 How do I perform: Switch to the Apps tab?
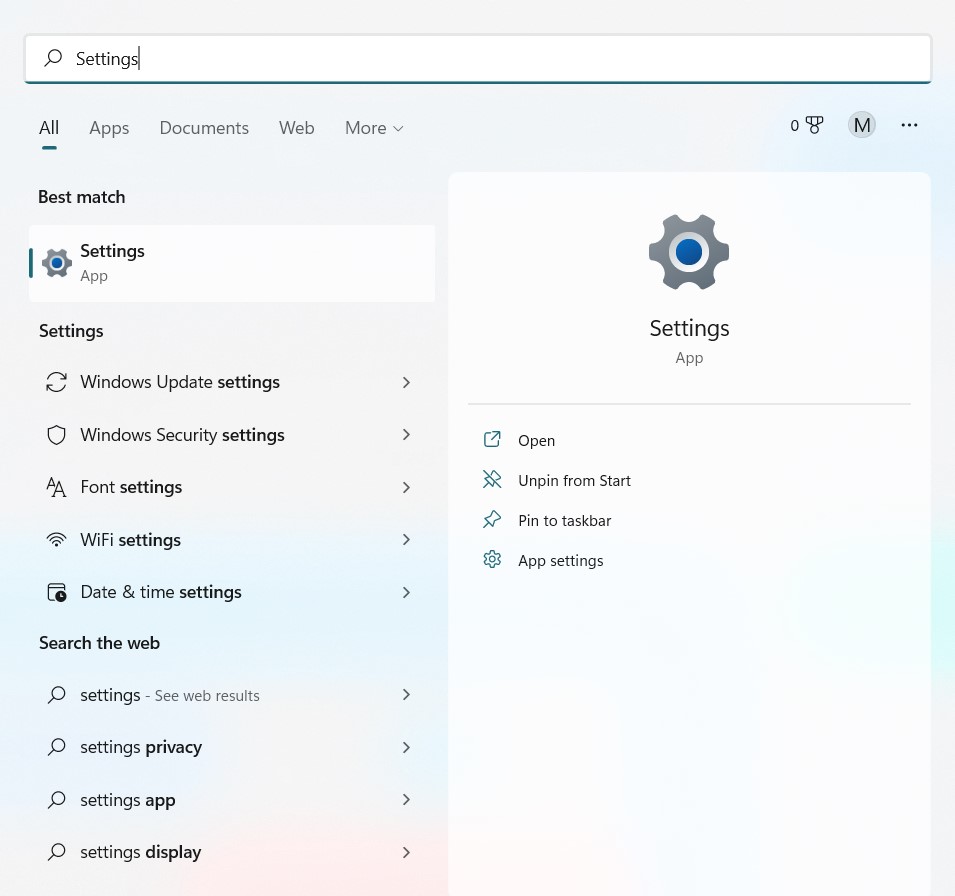pyautogui.click(x=109, y=128)
